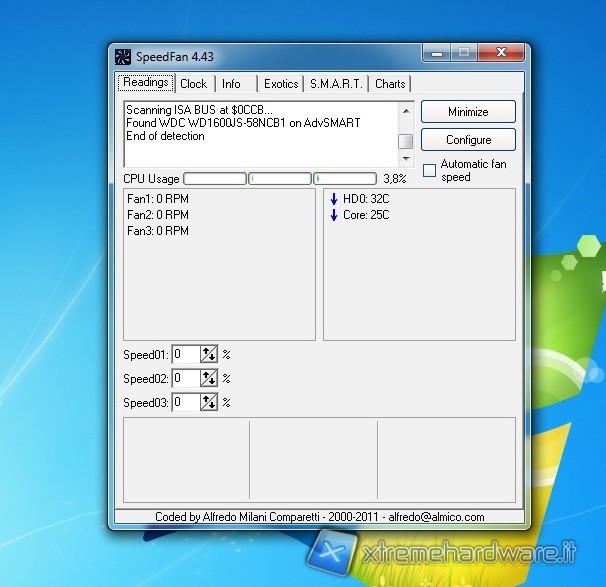Click the first CPU Usage bar

click(x=215, y=179)
